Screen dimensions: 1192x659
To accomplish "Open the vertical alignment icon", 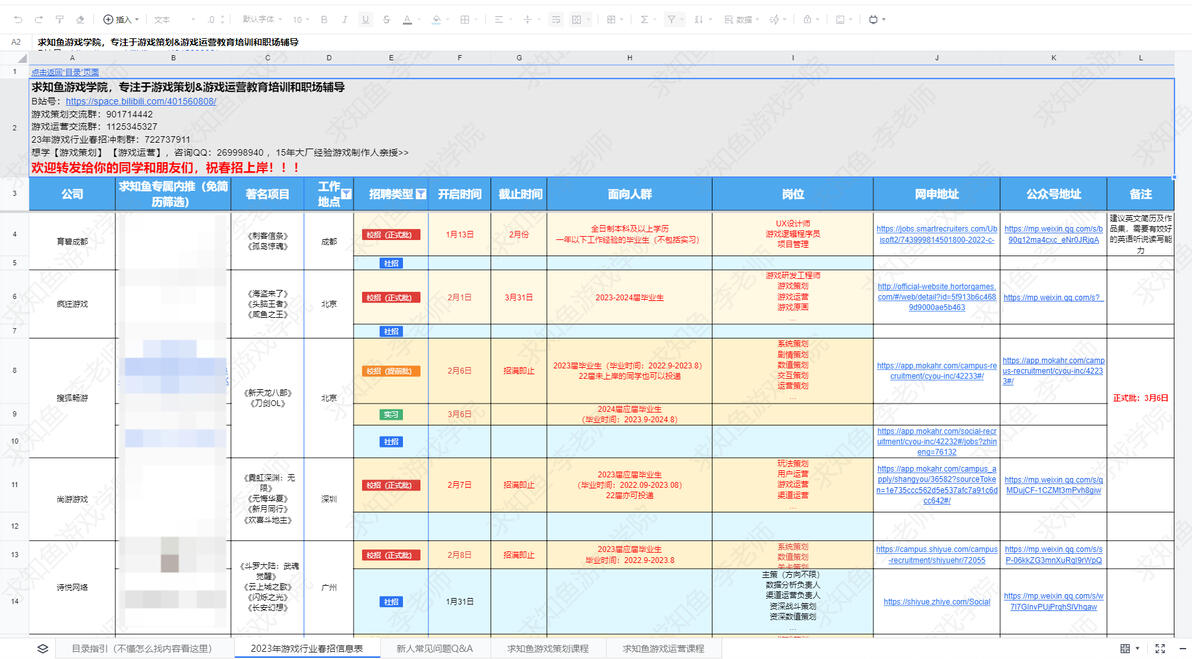I will [528, 20].
